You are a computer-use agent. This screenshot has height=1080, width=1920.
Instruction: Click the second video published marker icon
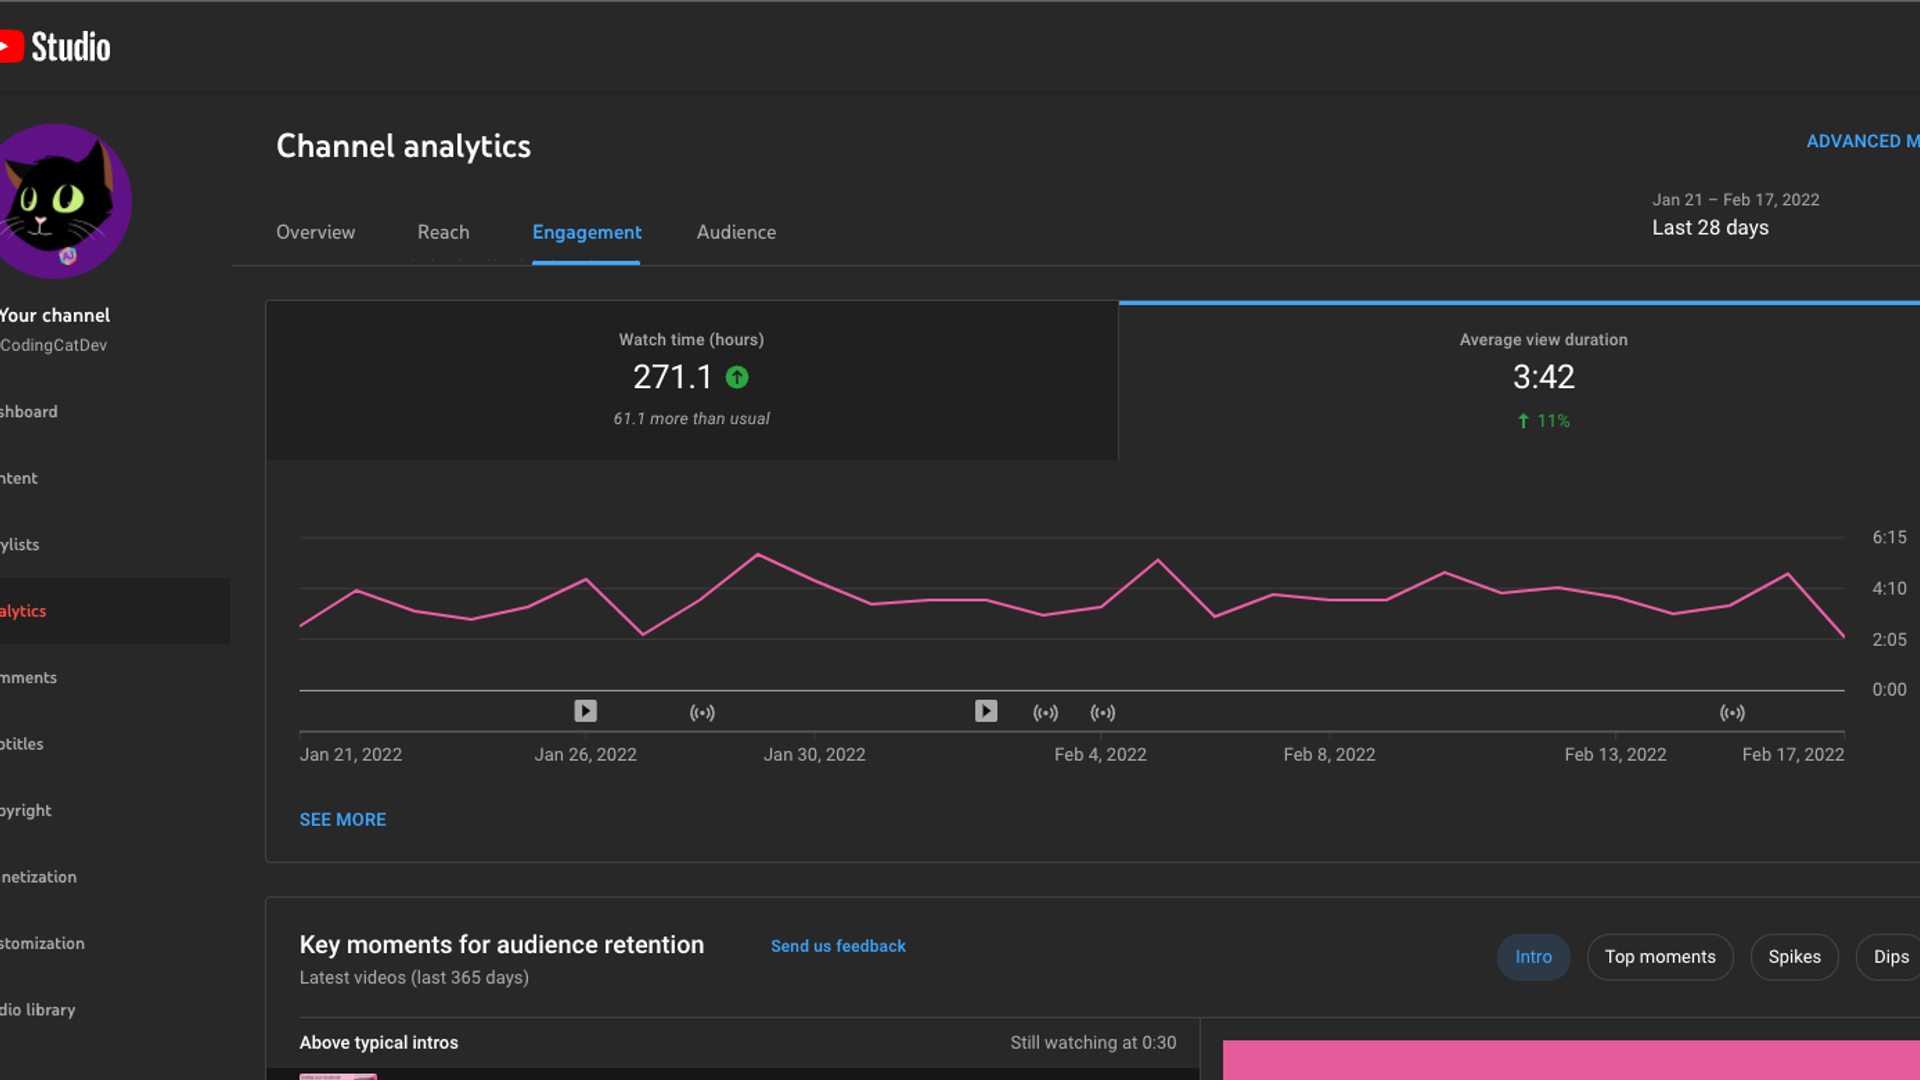(986, 711)
